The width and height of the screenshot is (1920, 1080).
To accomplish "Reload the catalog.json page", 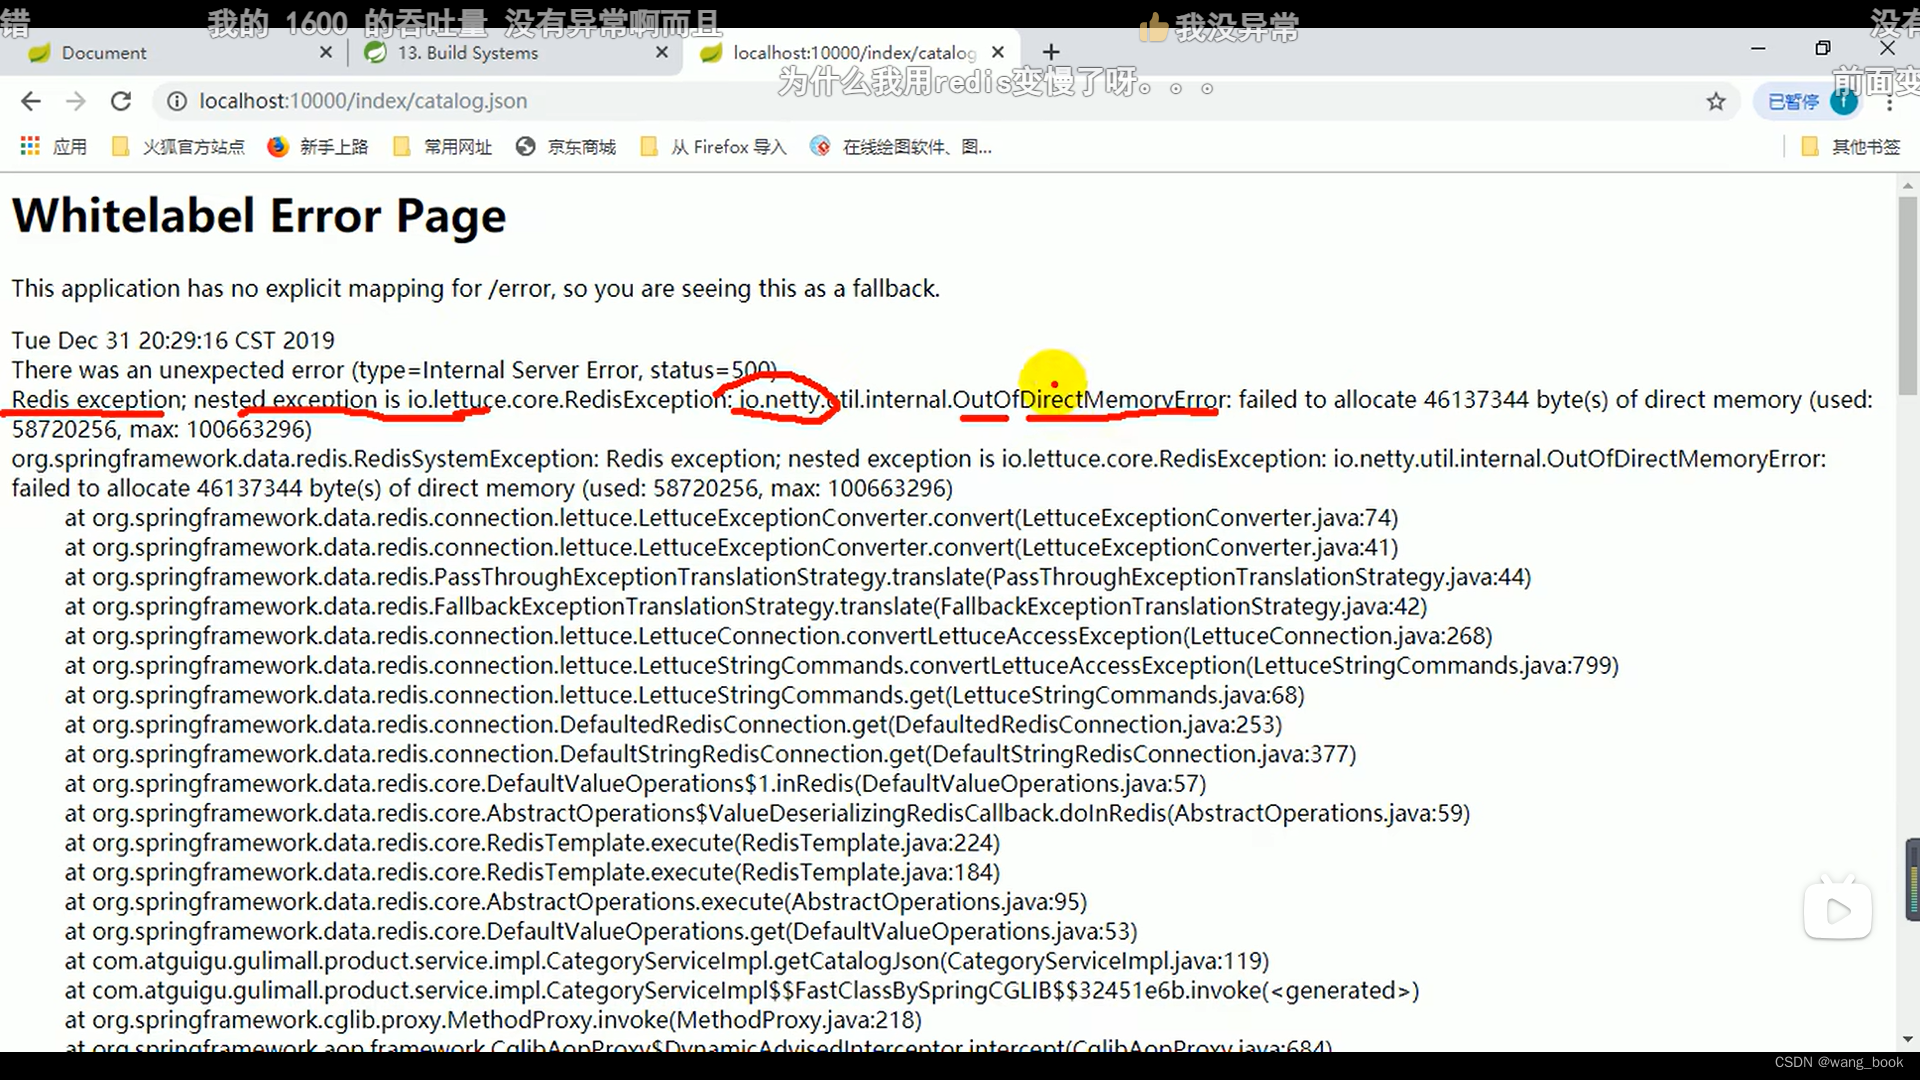I will pos(121,101).
